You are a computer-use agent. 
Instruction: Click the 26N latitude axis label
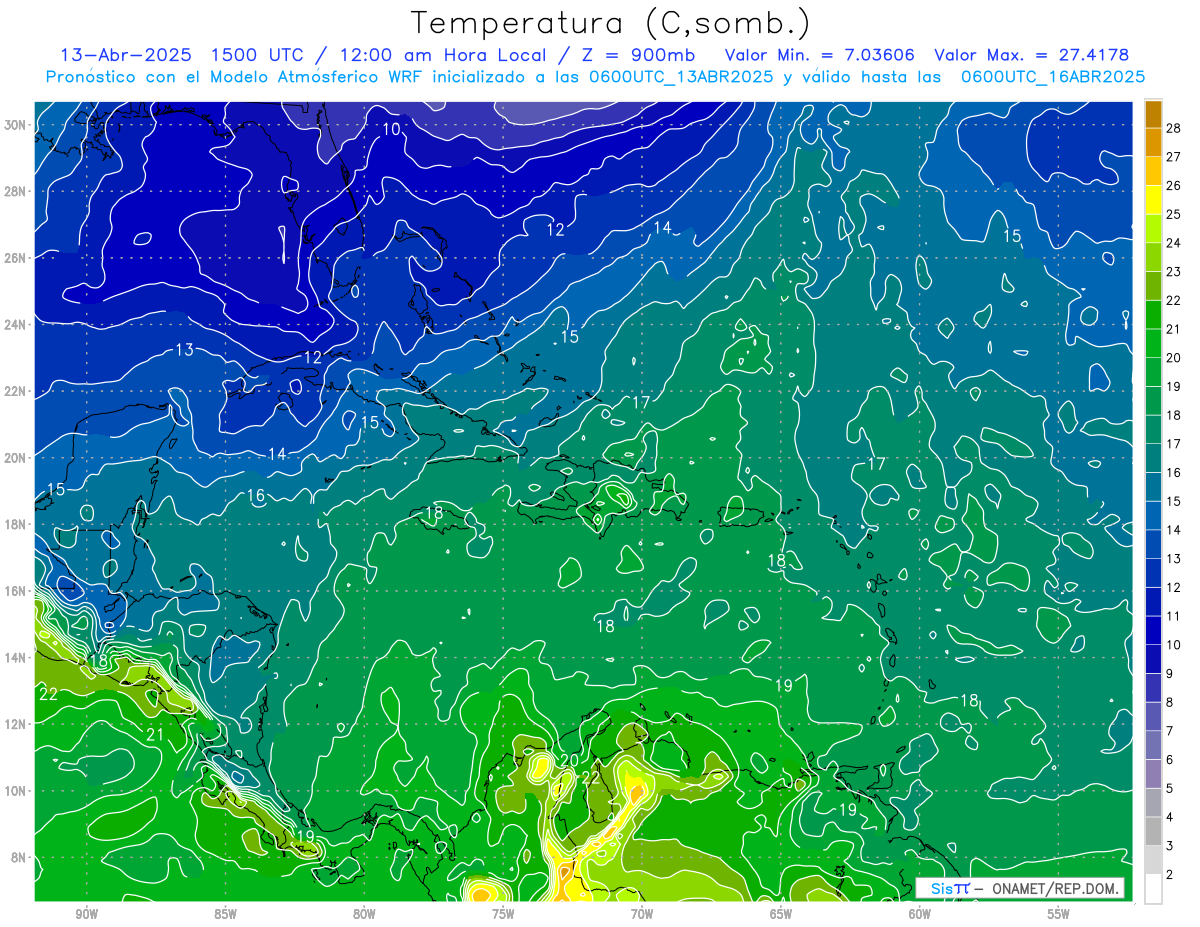(16, 258)
